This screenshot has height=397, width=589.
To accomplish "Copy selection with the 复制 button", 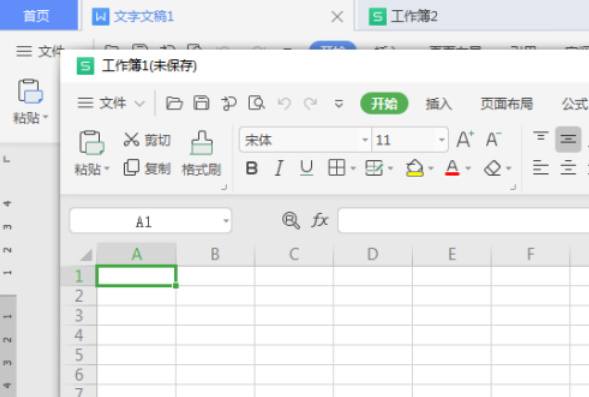I will (147, 168).
